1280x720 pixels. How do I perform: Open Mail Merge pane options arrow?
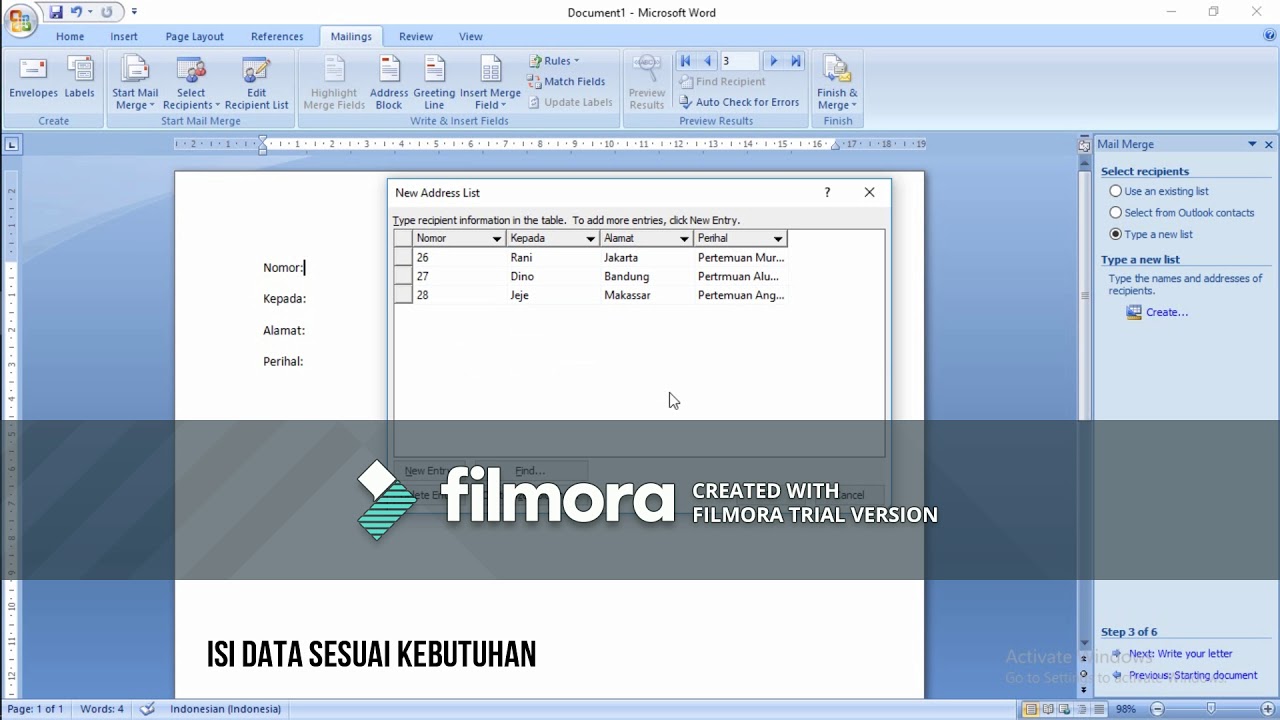pyautogui.click(x=1252, y=145)
